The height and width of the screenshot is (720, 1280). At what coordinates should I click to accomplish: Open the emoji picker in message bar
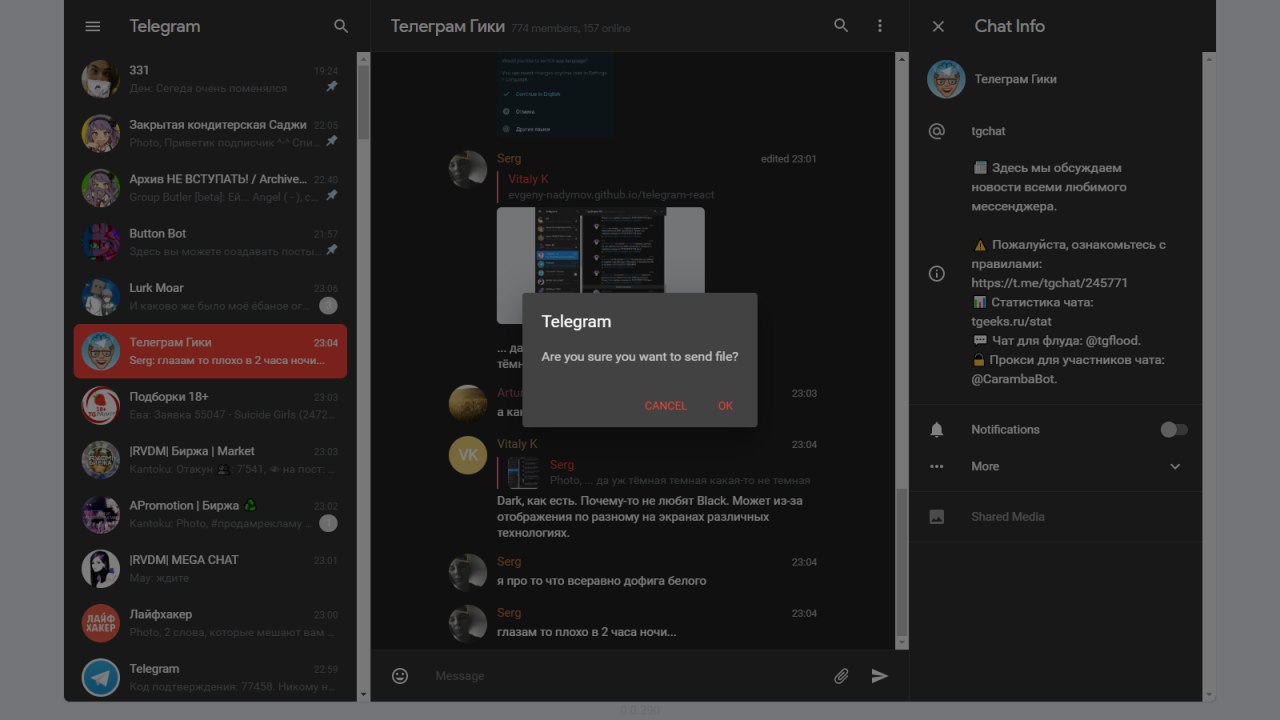point(400,676)
